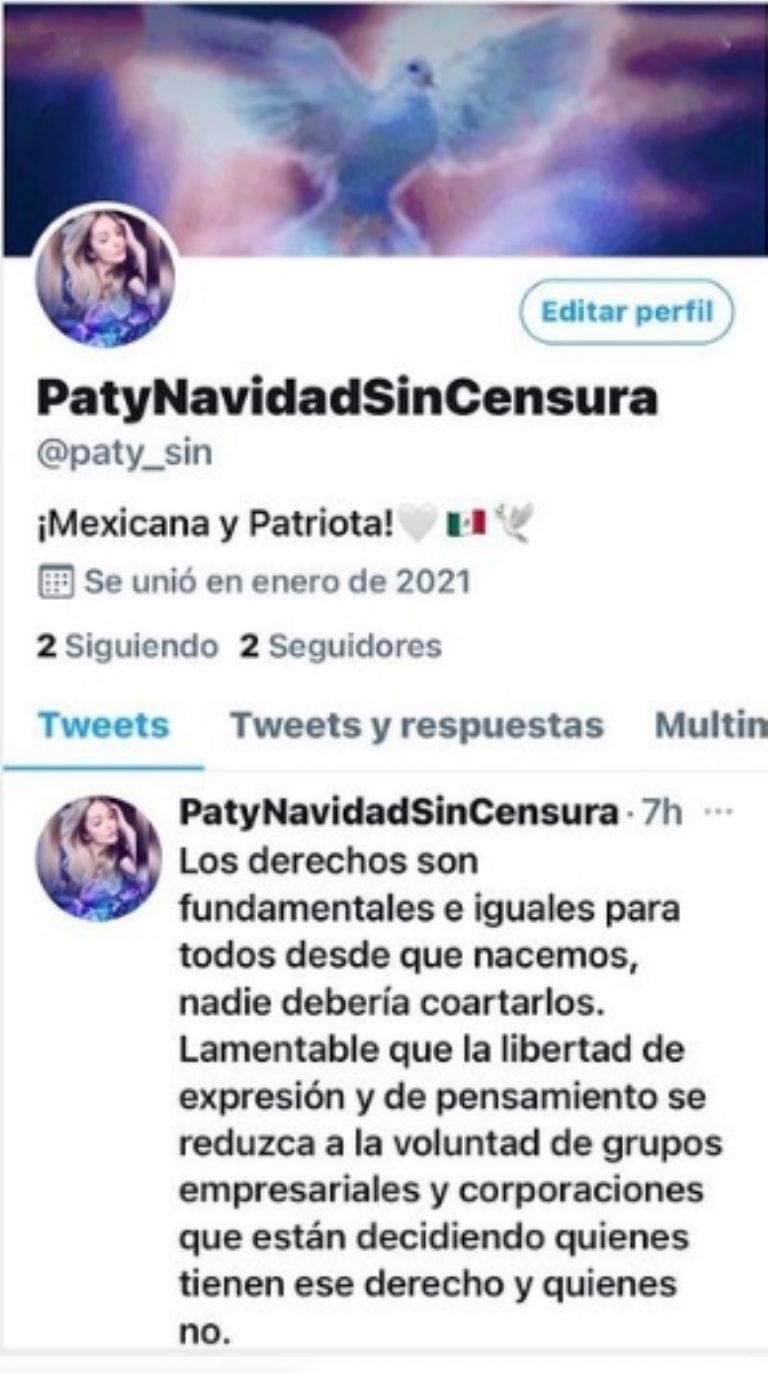
Task: Select the Tweets tab
Action: click(x=103, y=726)
